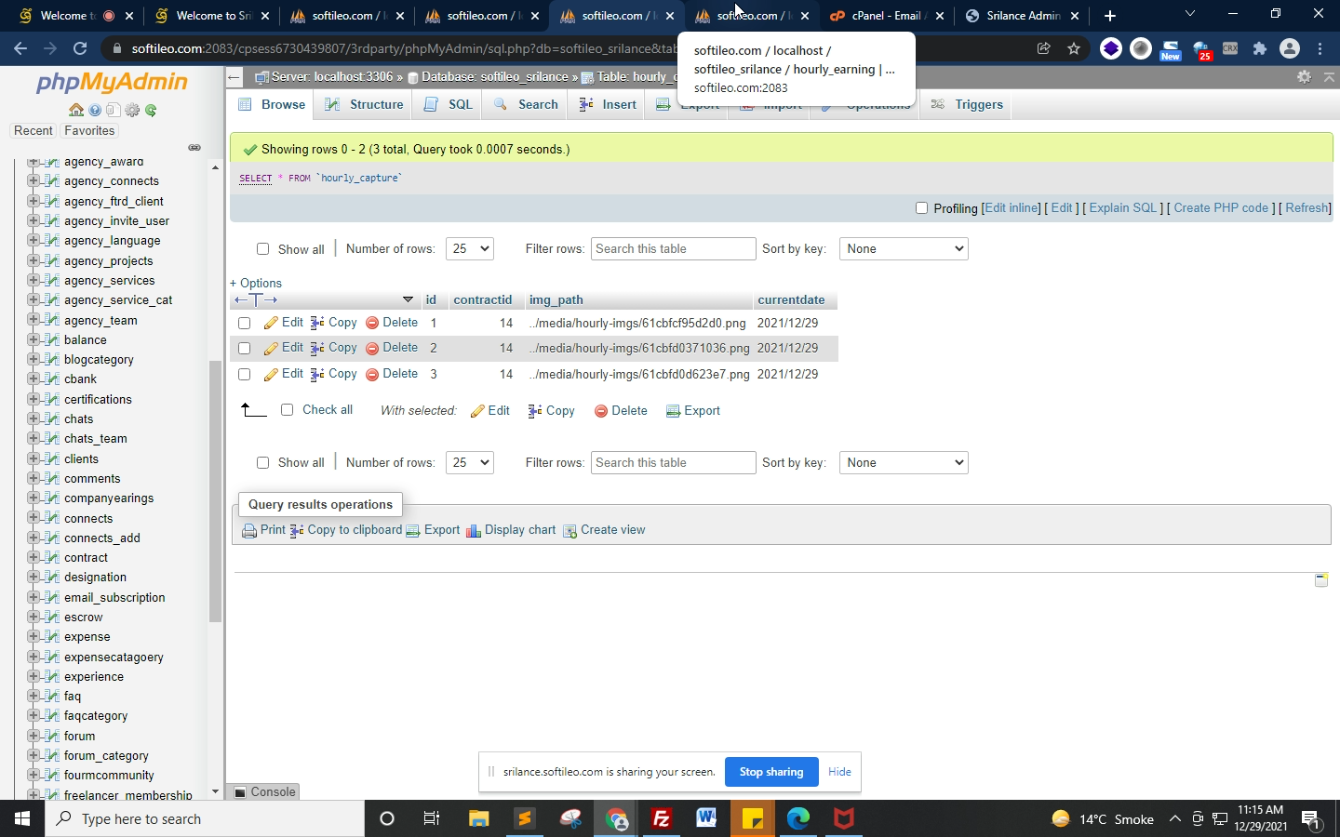1340x837 pixels.
Task: Click the red Delete icon for row 2
Action: 372,348
